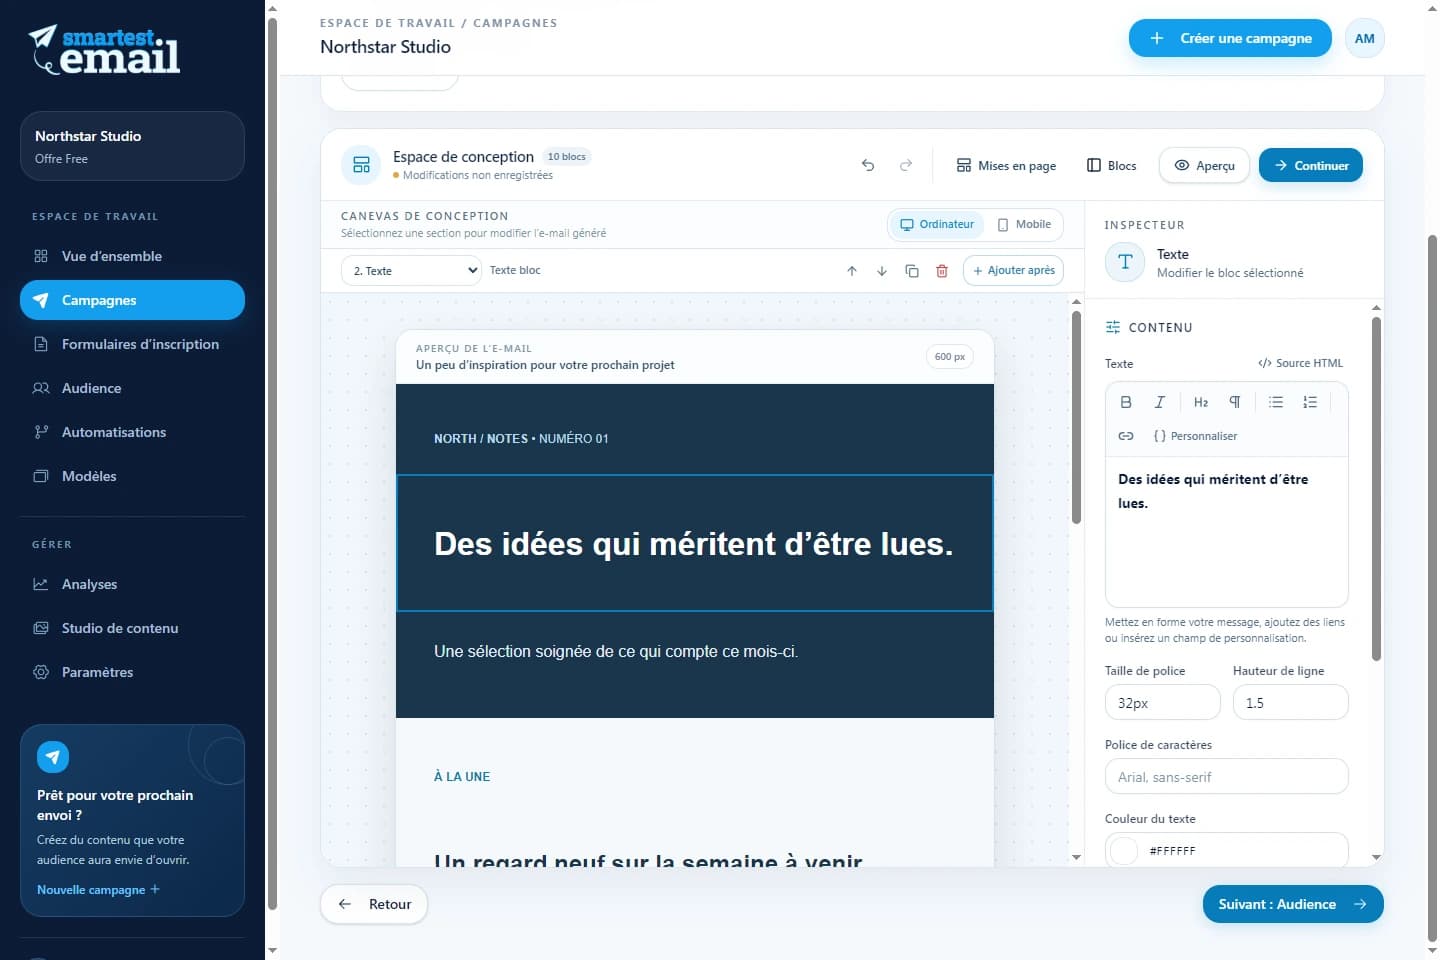Insert numbered list
The image size is (1440, 960).
[x=1310, y=402]
